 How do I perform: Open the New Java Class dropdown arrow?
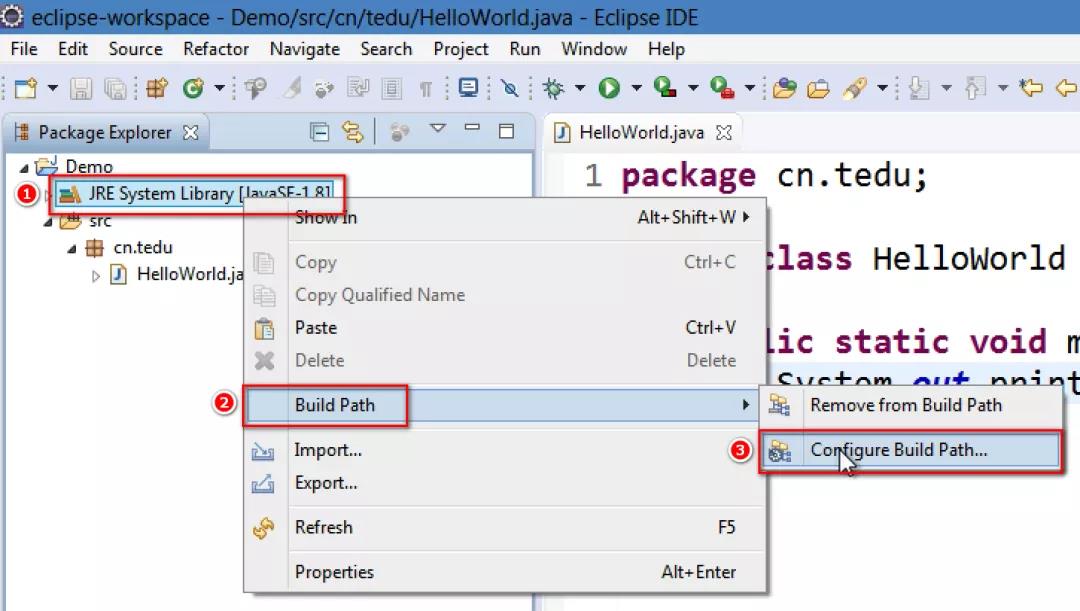220,88
